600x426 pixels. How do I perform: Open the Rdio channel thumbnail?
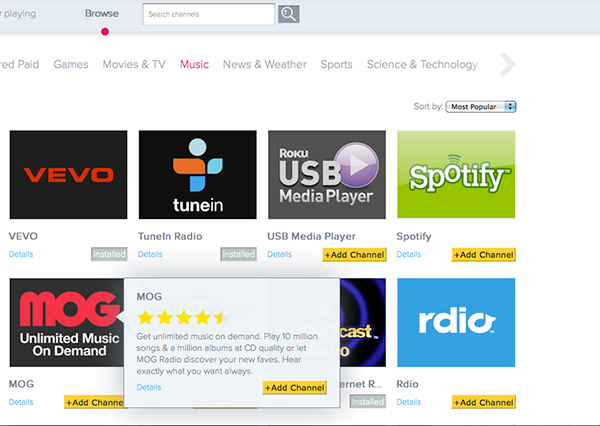[x=456, y=323]
